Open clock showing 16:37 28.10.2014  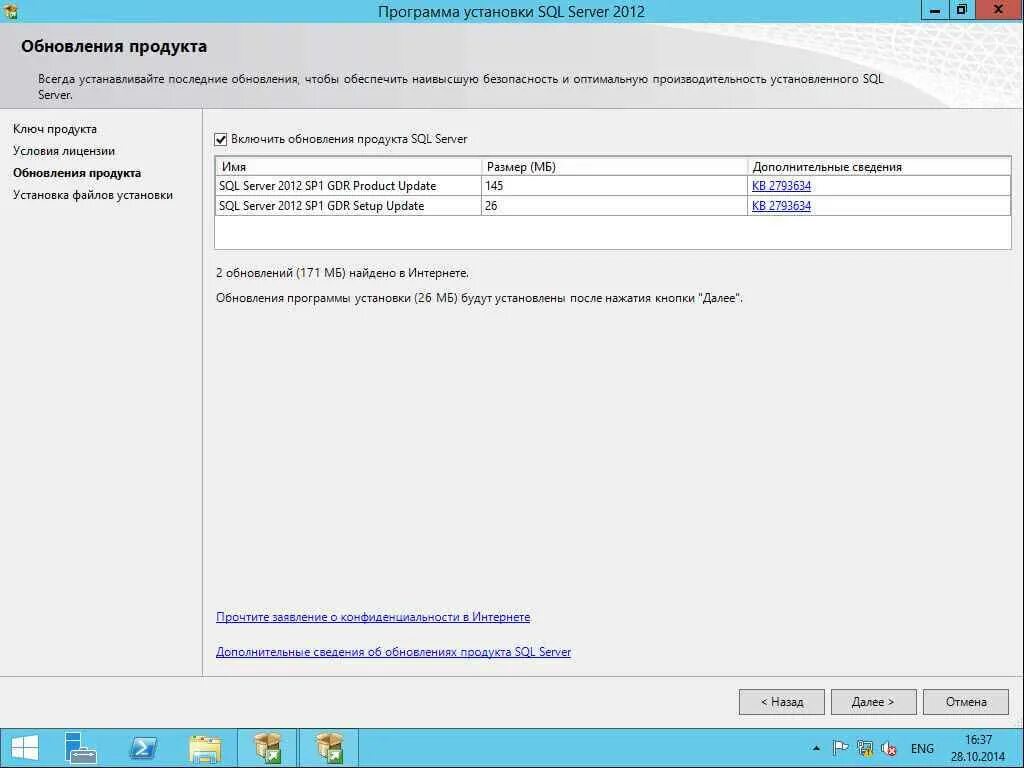pos(978,748)
